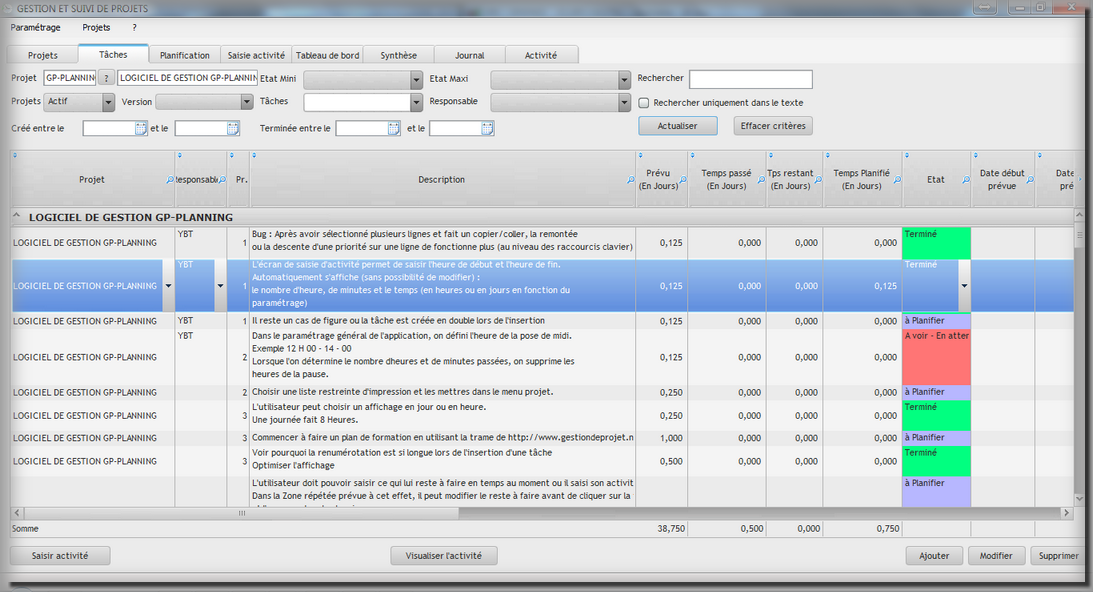Screen dimensions: 1093x592
Task: Click the Créé entre le start date field
Action: coord(109,128)
